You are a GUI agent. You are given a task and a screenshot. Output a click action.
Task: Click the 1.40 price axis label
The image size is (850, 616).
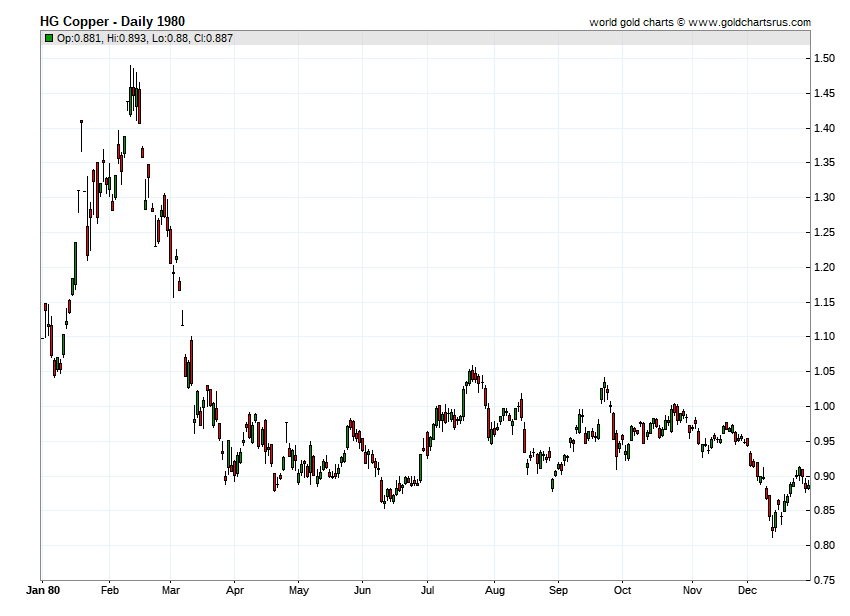[824, 128]
